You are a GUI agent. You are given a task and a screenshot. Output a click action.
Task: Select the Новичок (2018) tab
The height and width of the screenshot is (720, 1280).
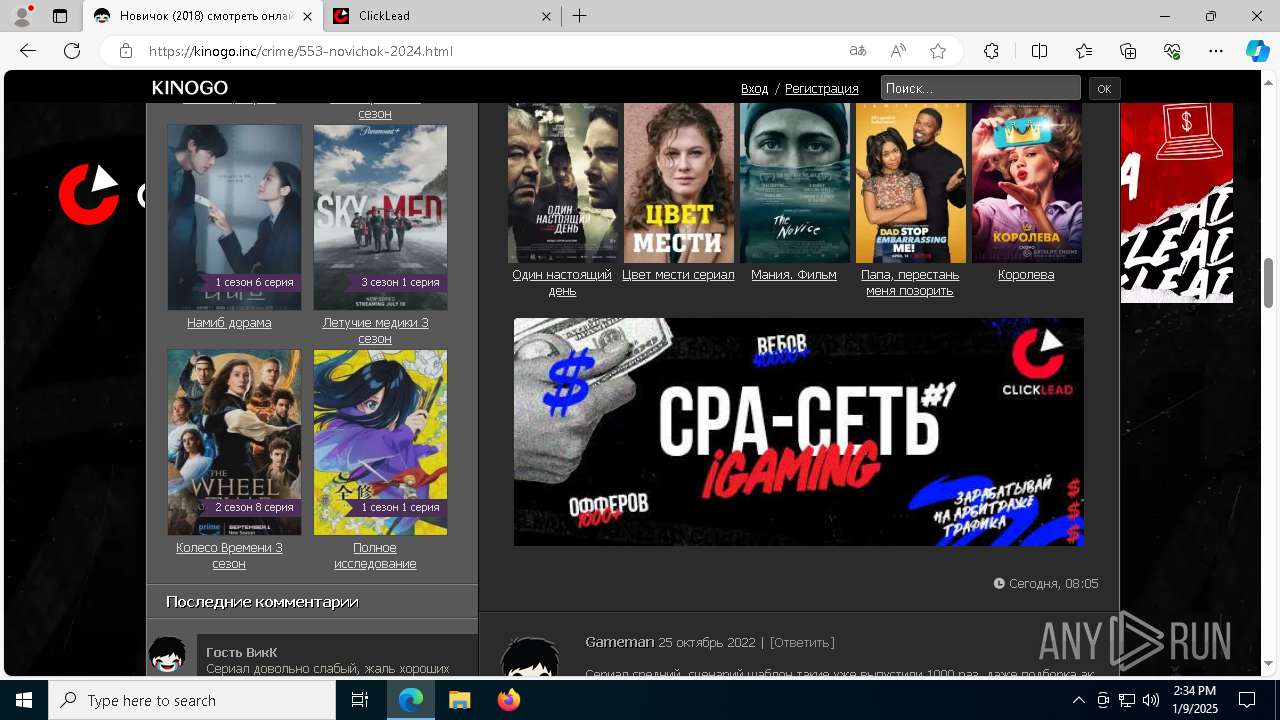click(x=203, y=16)
